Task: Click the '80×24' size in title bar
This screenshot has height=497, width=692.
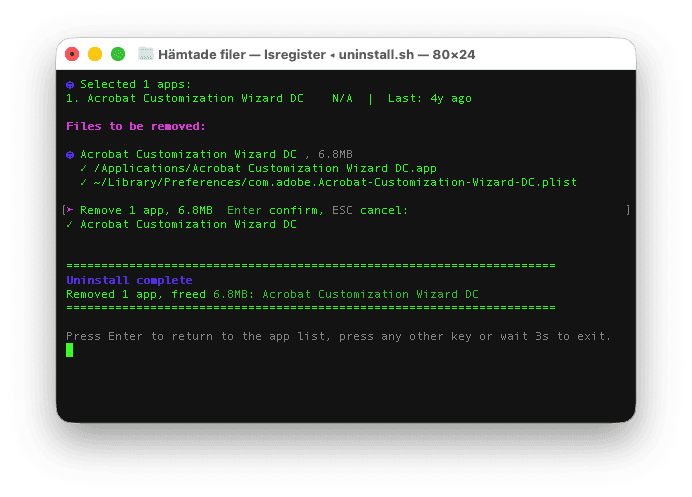Action: (454, 55)
